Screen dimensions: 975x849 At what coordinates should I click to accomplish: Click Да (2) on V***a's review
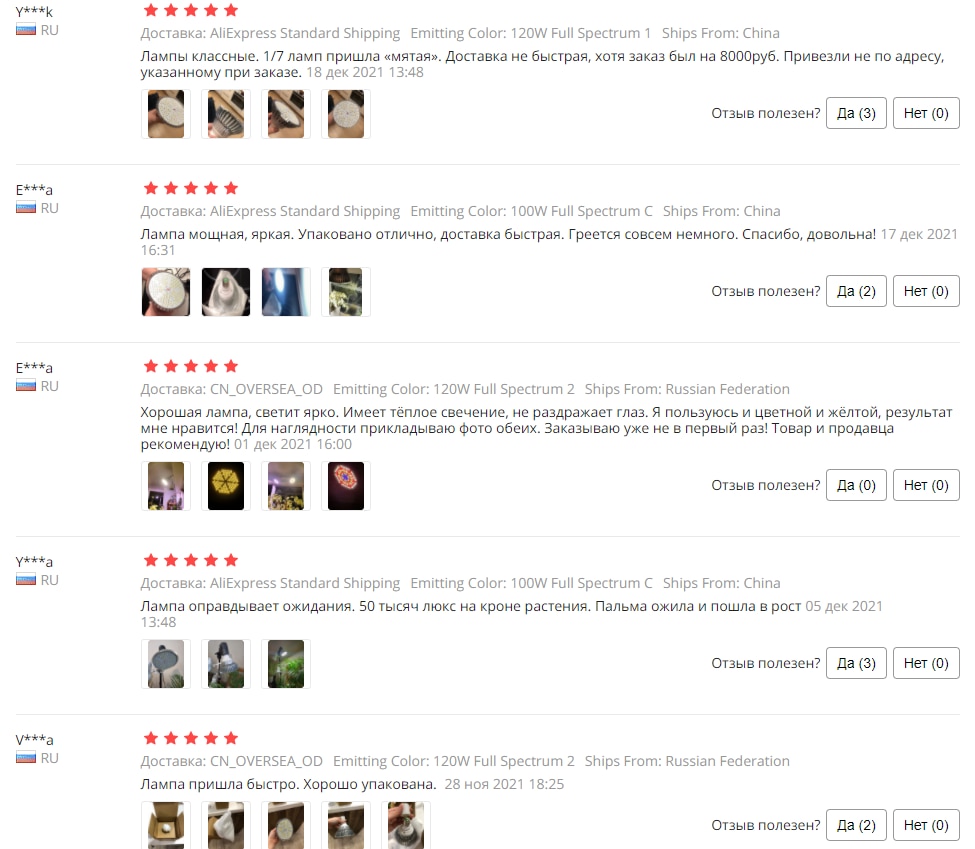point(856,825)
